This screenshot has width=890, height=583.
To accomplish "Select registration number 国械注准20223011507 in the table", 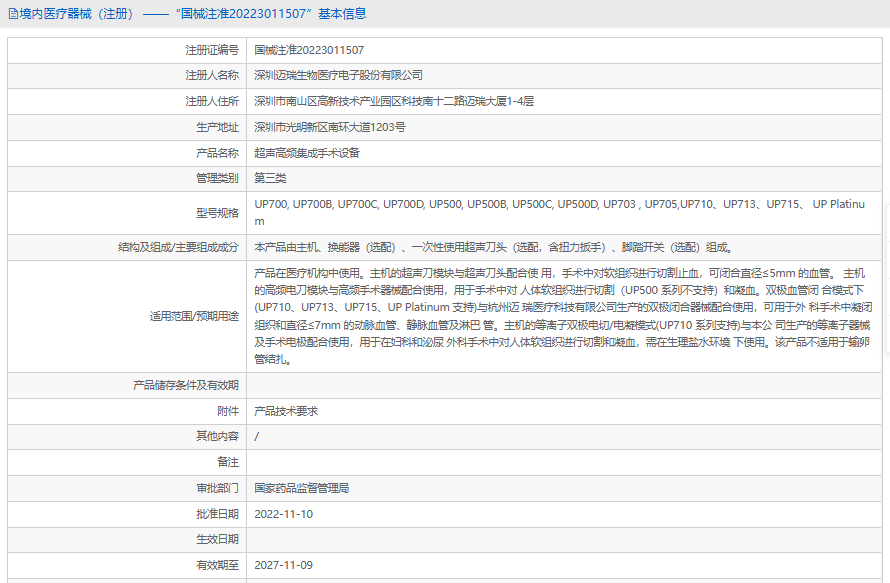I will point(309,50).
